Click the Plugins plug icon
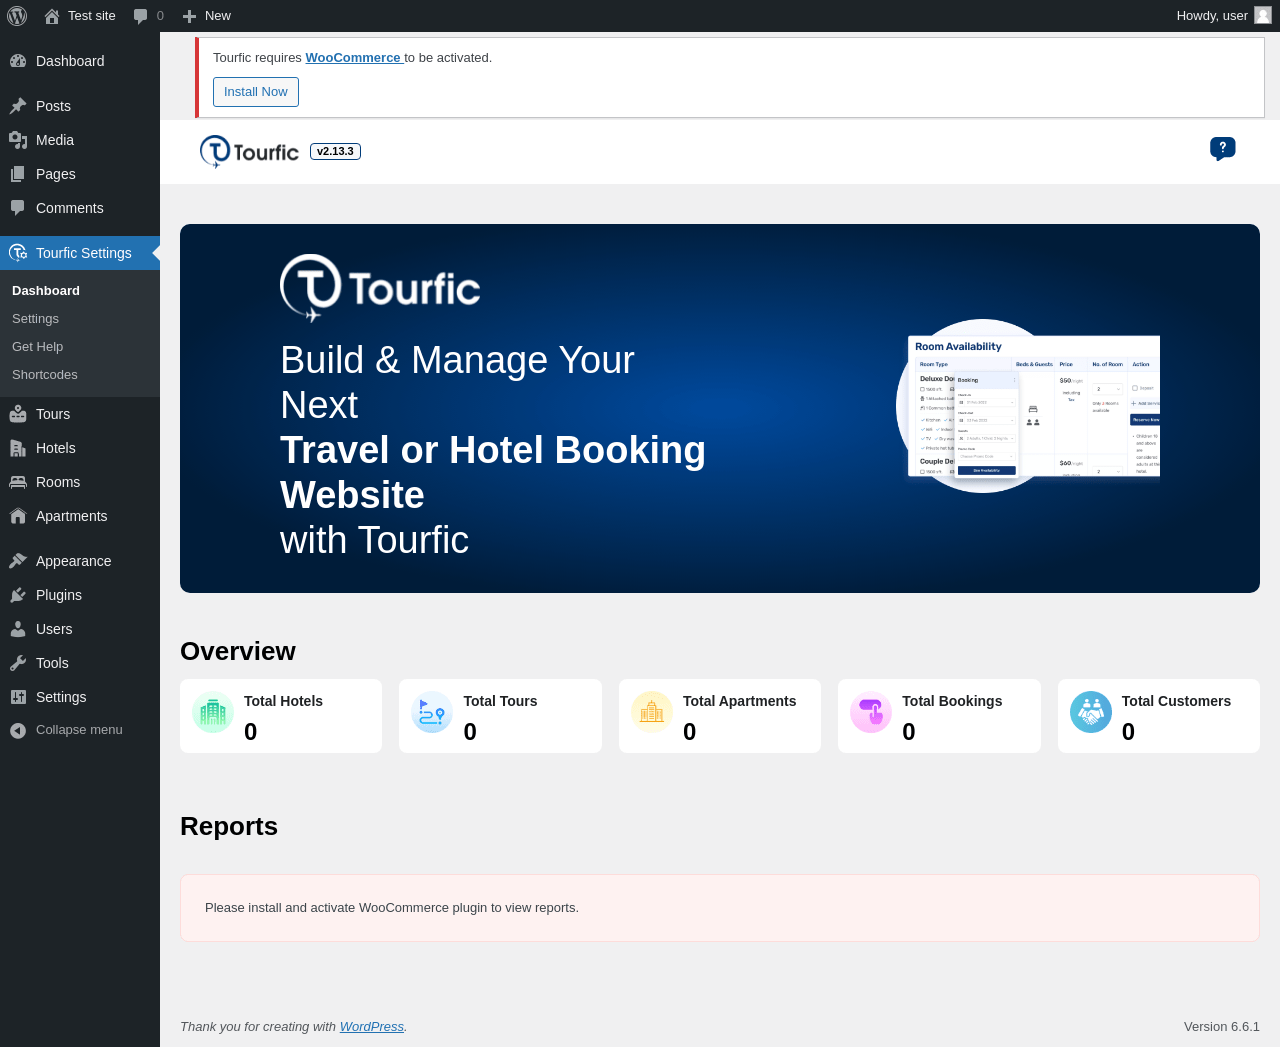The height and width of the screenshot is (1047, 1280). (x=18, y=595)
